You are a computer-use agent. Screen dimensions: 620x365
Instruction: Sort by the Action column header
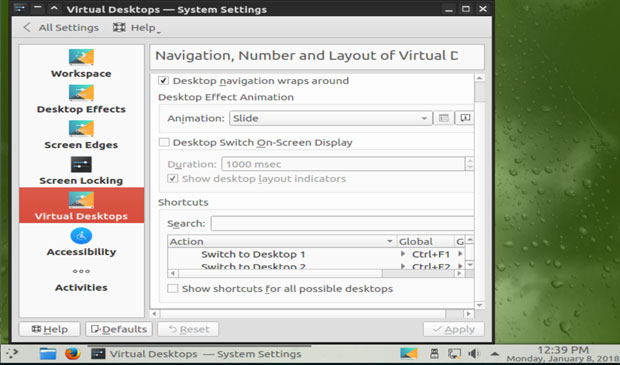click(x=282, y=241)
